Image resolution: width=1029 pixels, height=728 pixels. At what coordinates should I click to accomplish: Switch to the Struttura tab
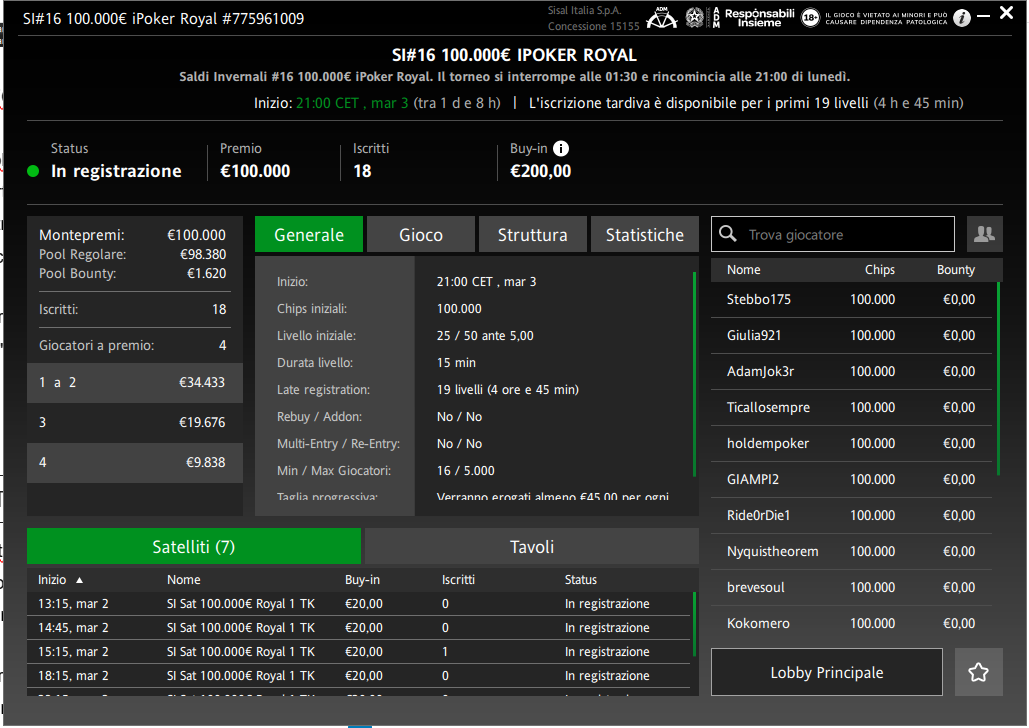[532, 235]
